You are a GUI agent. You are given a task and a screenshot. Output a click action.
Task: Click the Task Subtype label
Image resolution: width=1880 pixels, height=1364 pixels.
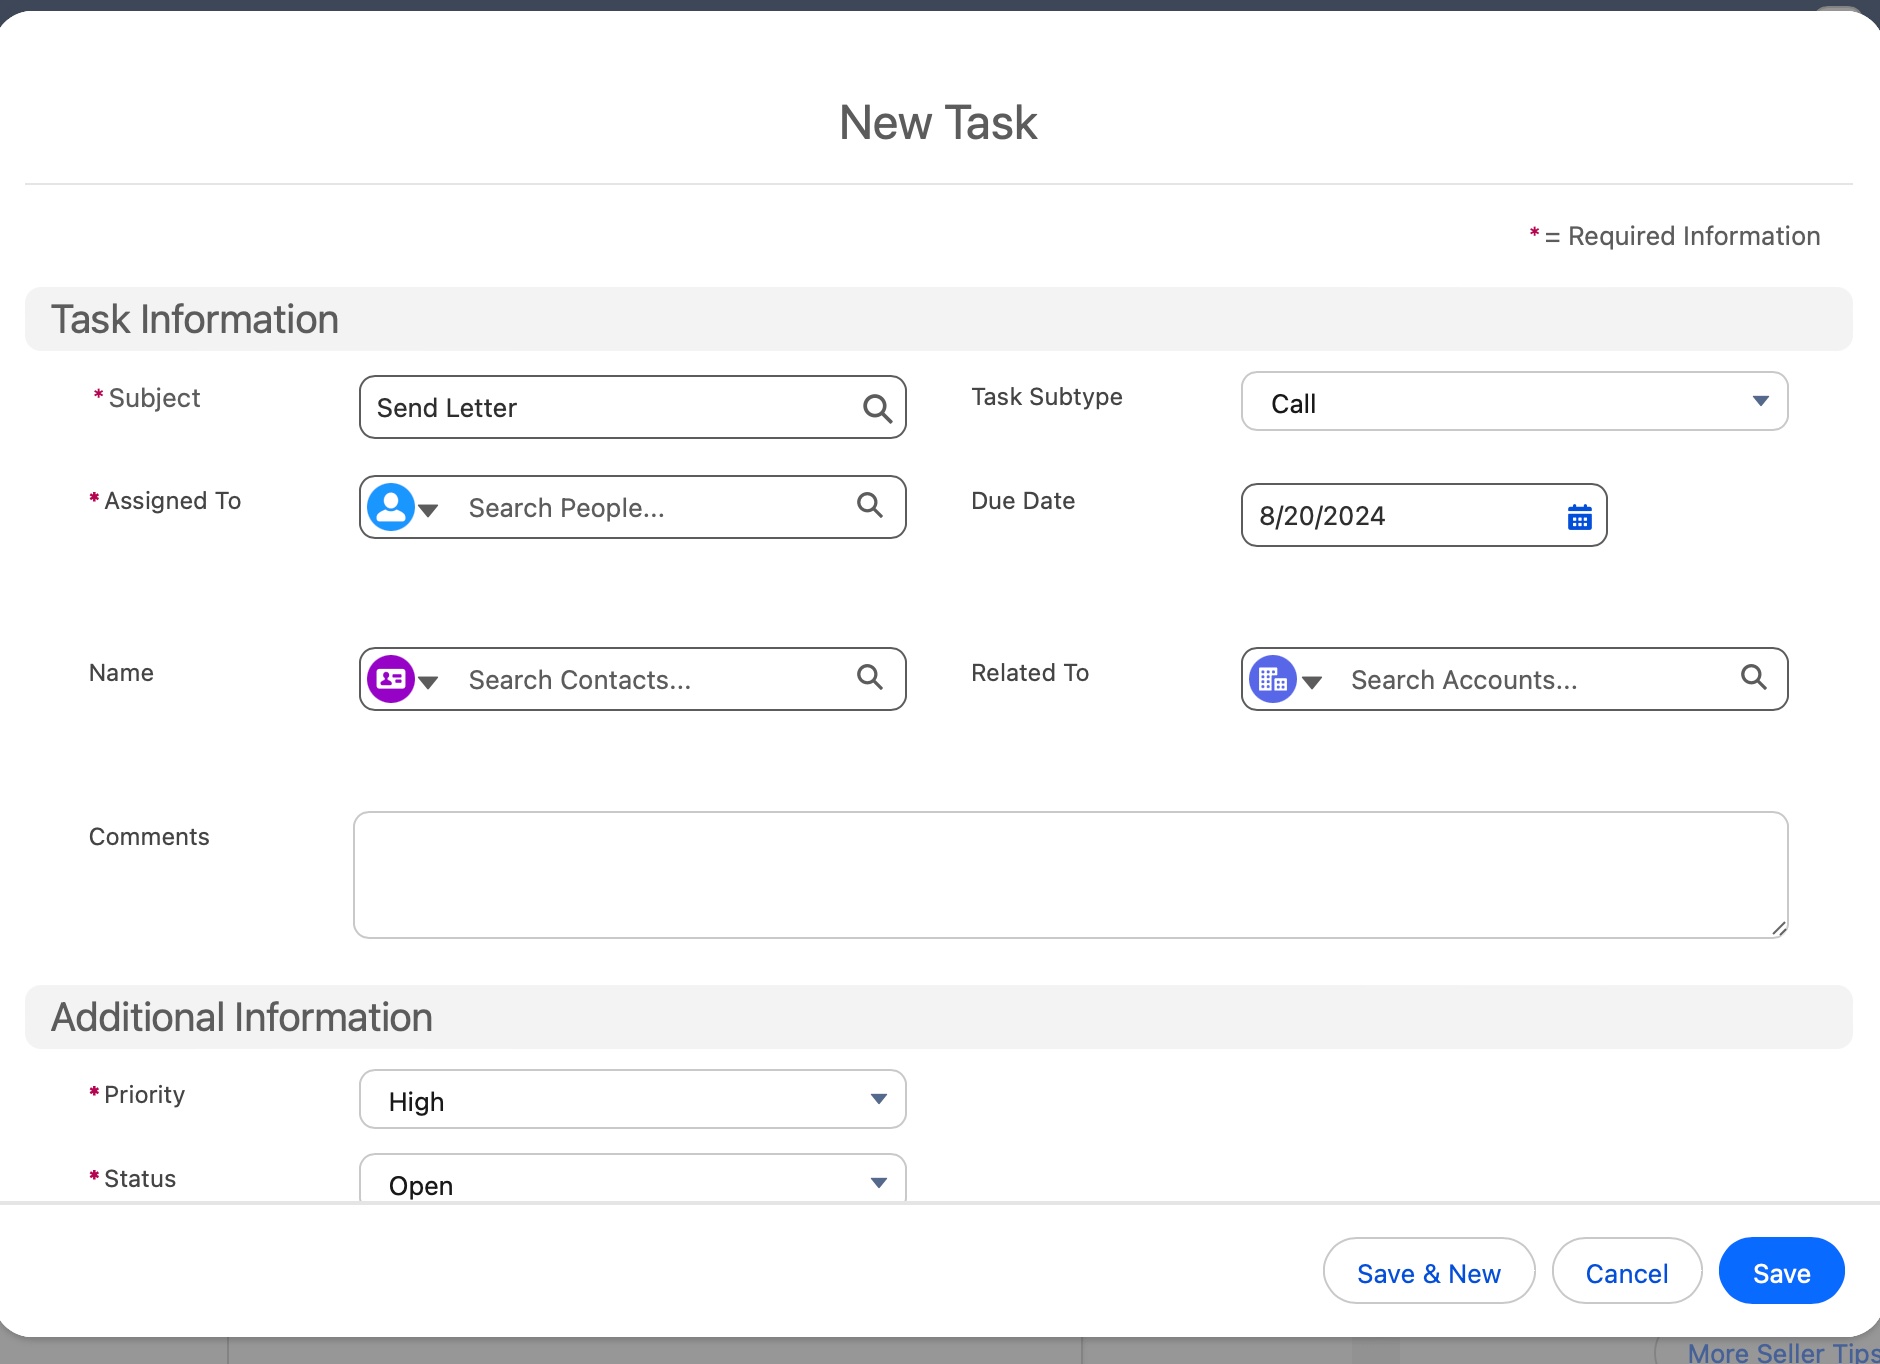1047,397
